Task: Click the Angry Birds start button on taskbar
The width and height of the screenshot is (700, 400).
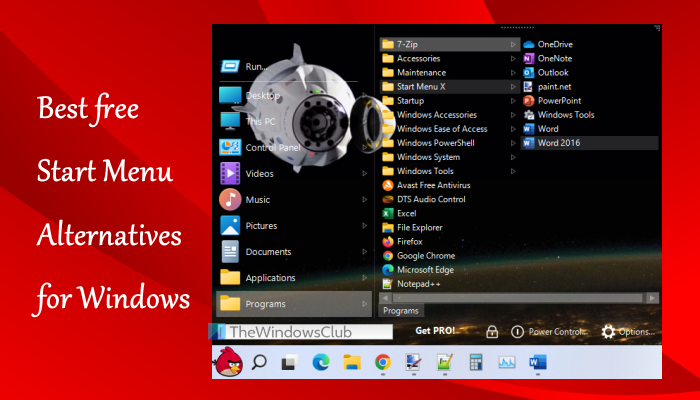Action: click(229, 362)
